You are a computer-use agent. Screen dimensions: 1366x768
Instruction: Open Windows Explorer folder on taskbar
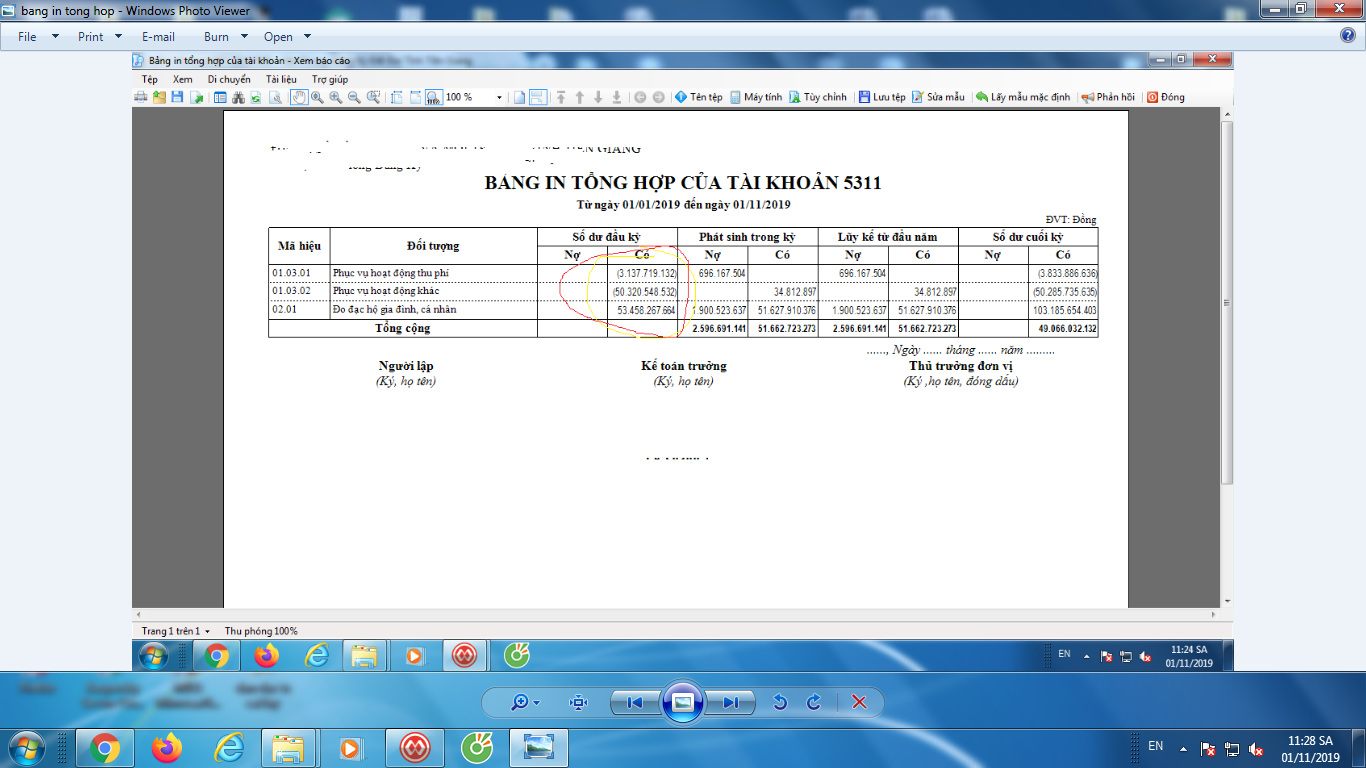click(288, 747)
